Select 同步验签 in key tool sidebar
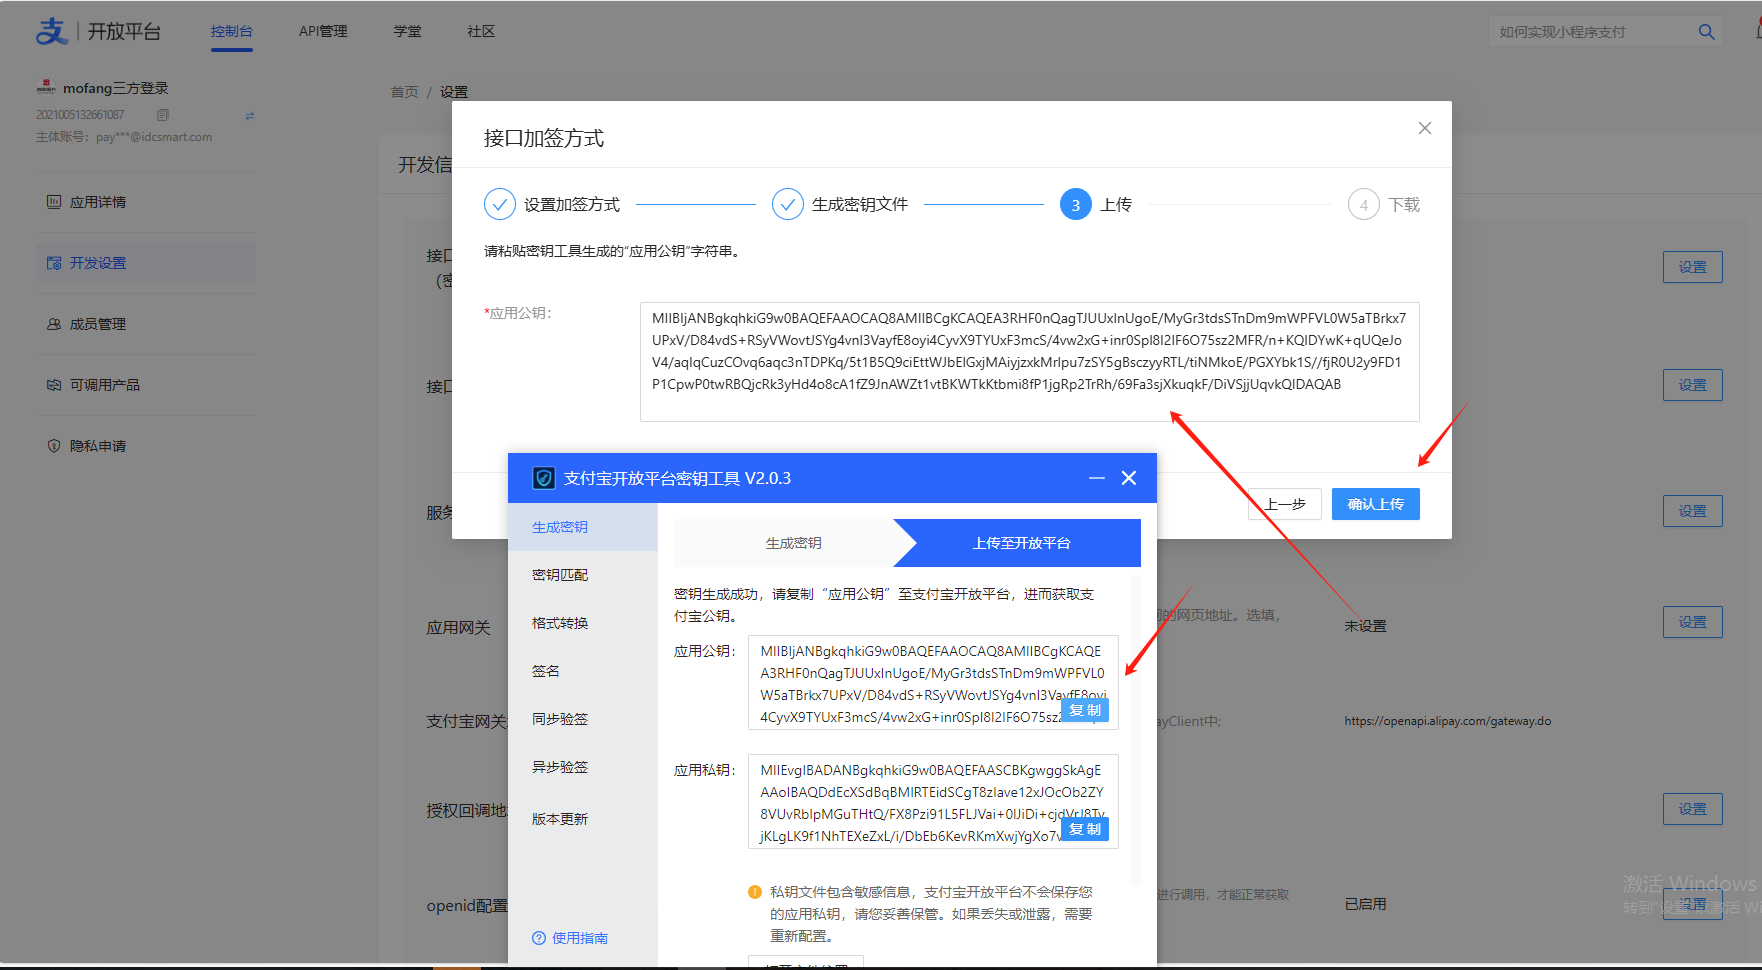Image resolution: width=1762 pixels, height=970 pixels. [583, 719]
